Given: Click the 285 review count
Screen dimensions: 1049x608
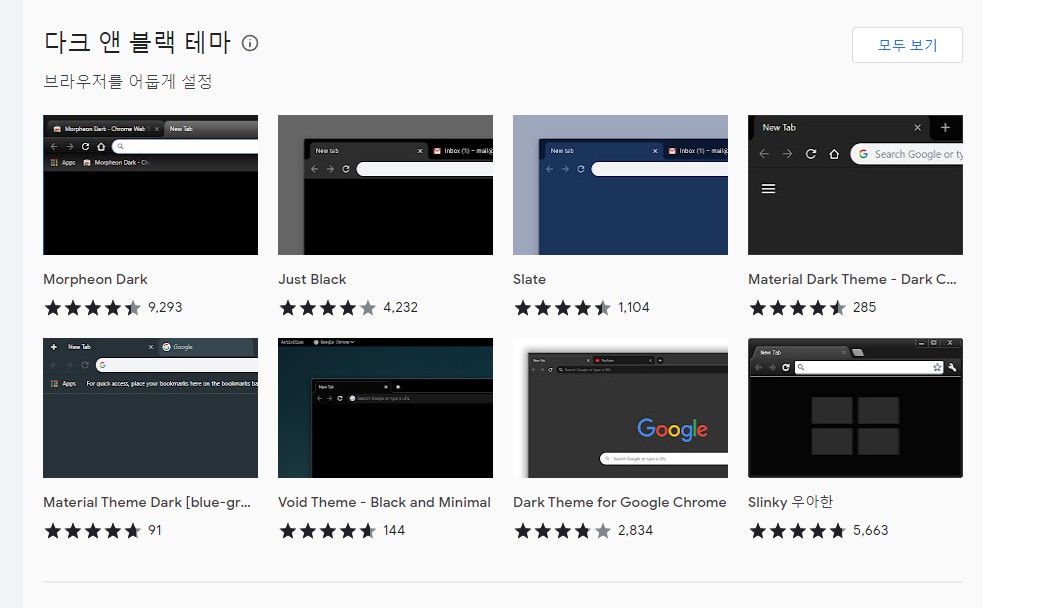Looking at the screenshot, I should click(x=864, y=308).
